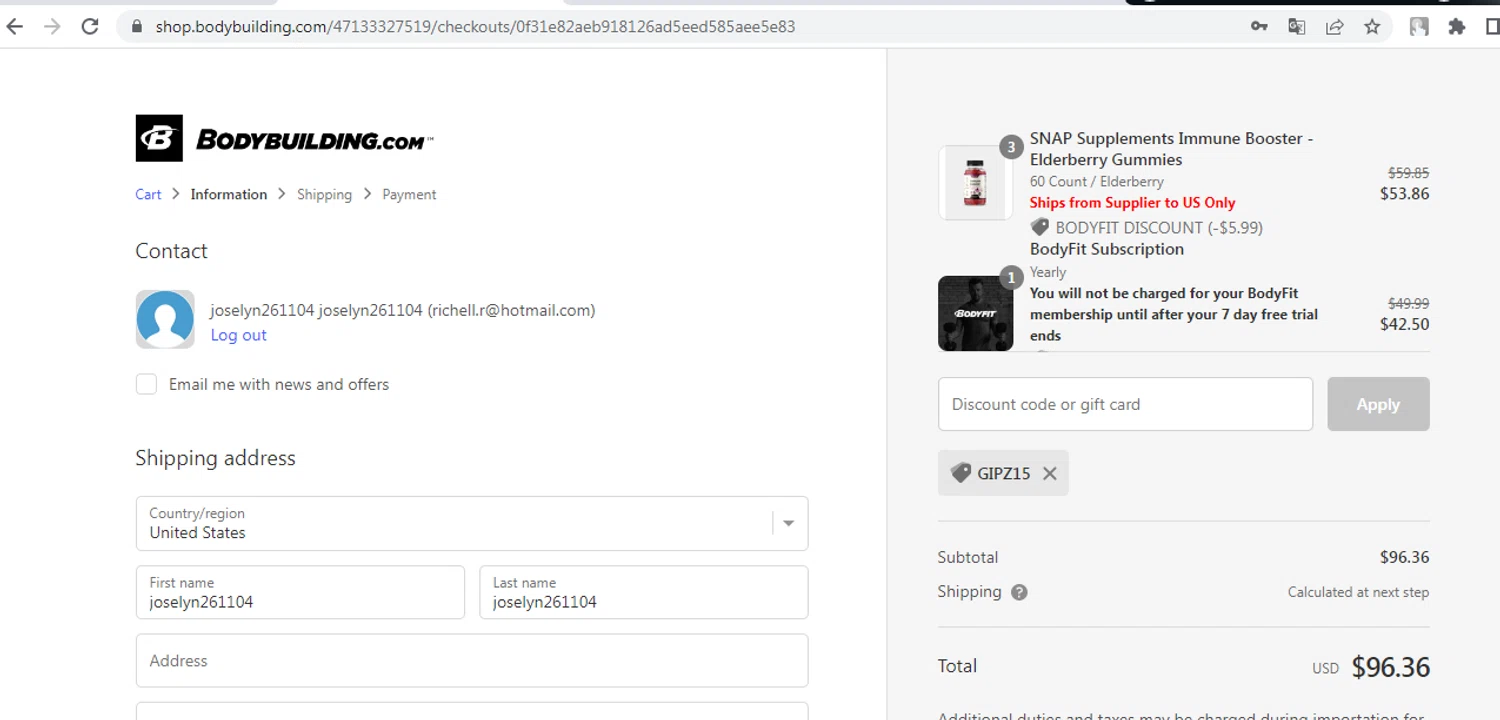
Task: Reload the page with refresh icon
Action: [x=90, y=27]
